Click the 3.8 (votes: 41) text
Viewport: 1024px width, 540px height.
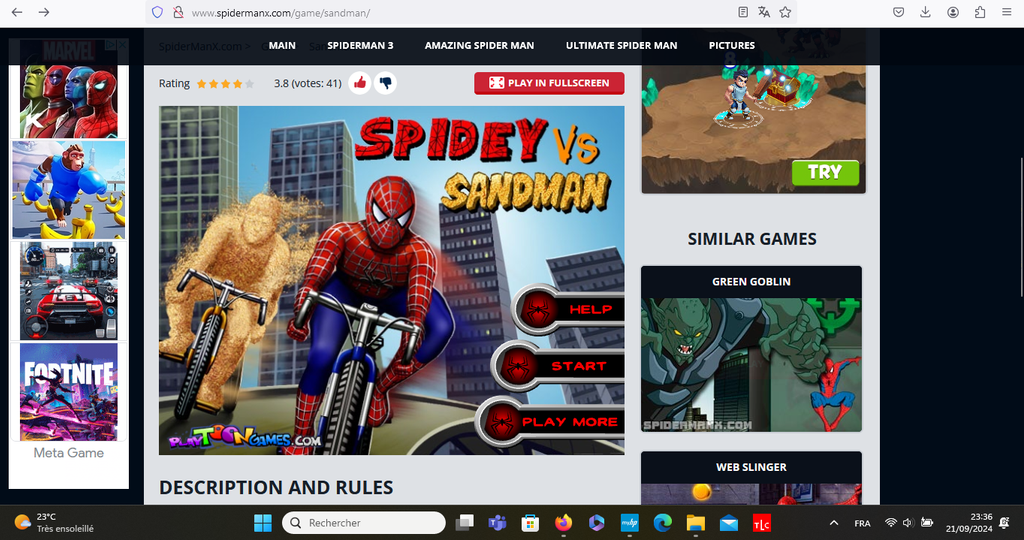tap(308, 83)
